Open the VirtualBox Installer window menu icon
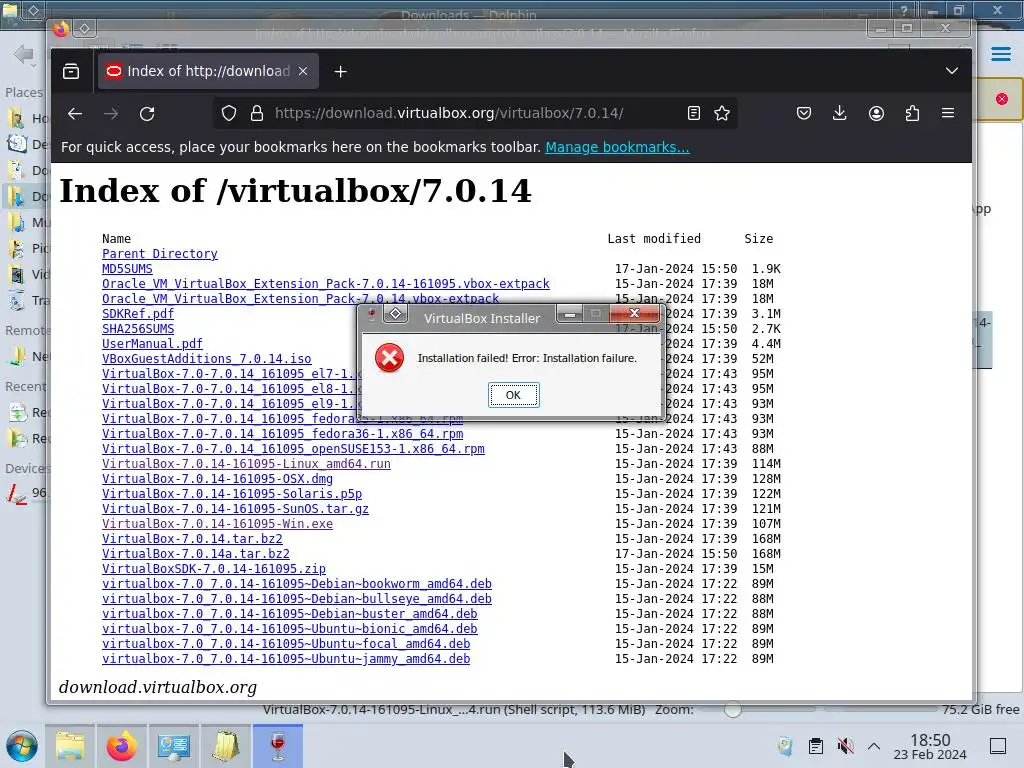Viewport: 1024px width, 768px height. [395, 314]
